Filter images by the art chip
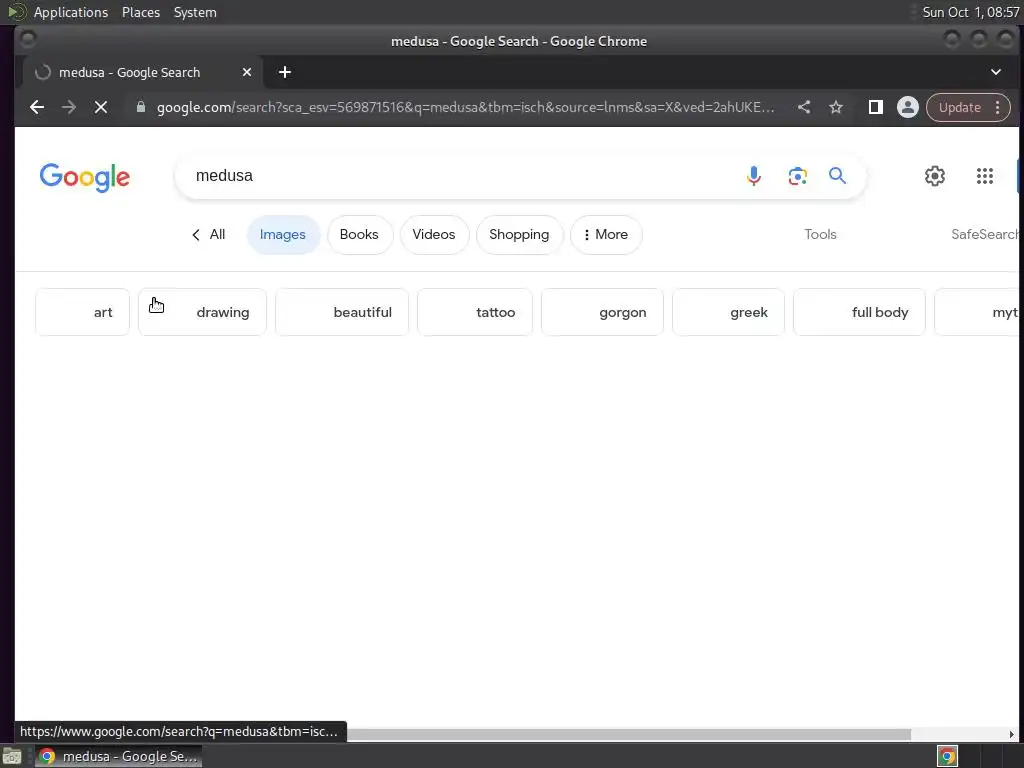Image resolution: width=1024 pixels, height=768 pixels. [82, 312]
